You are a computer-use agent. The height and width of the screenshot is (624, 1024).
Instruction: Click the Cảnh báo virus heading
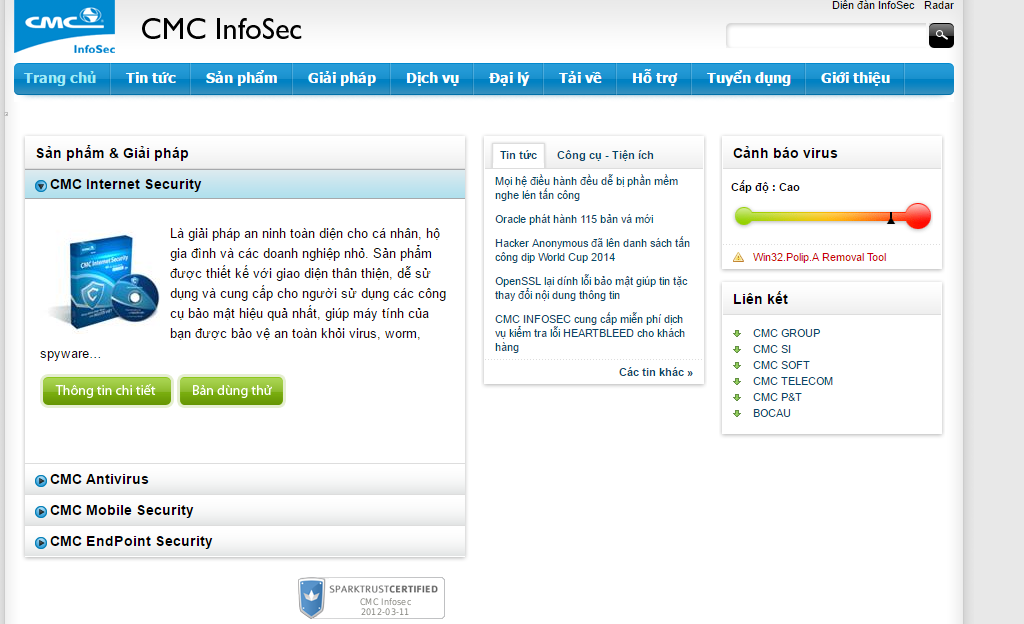(x=785, y=153)
